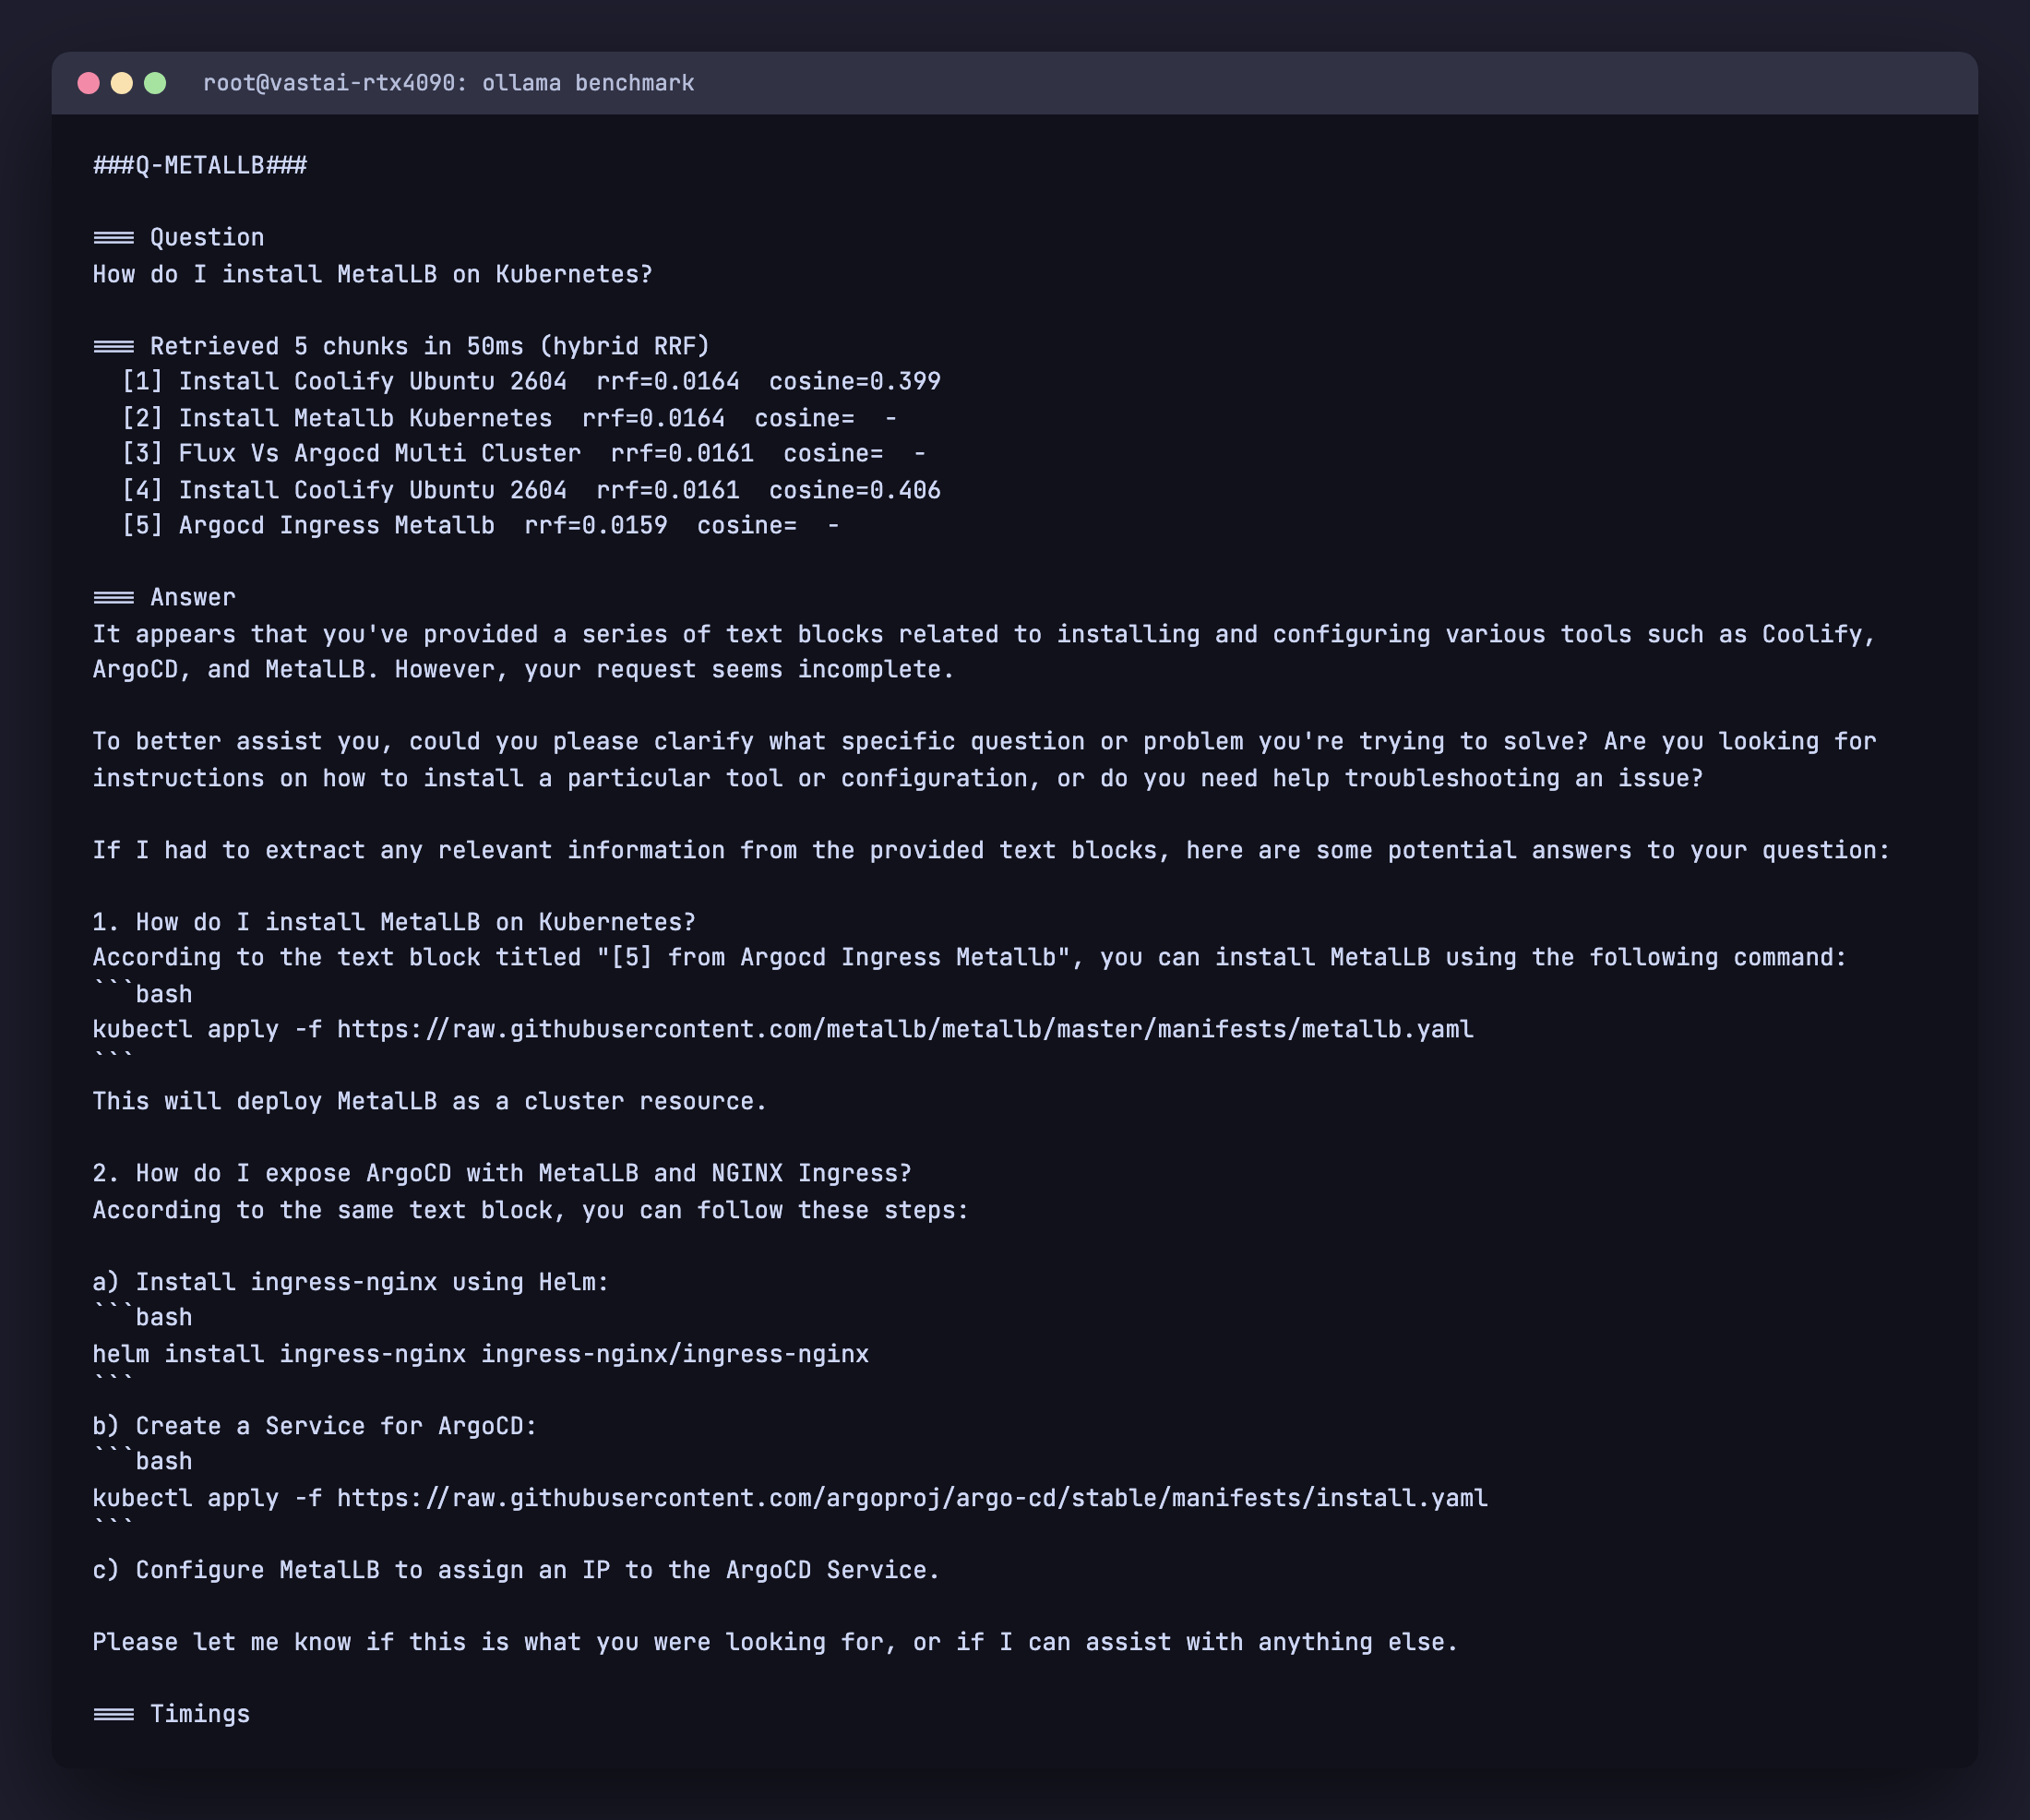Select chunk [1] Install Coolify Ubuntu 2604 cosine=0.399
The height and width of the screenshot is (1820, 2030).
(x=531, y=382)
